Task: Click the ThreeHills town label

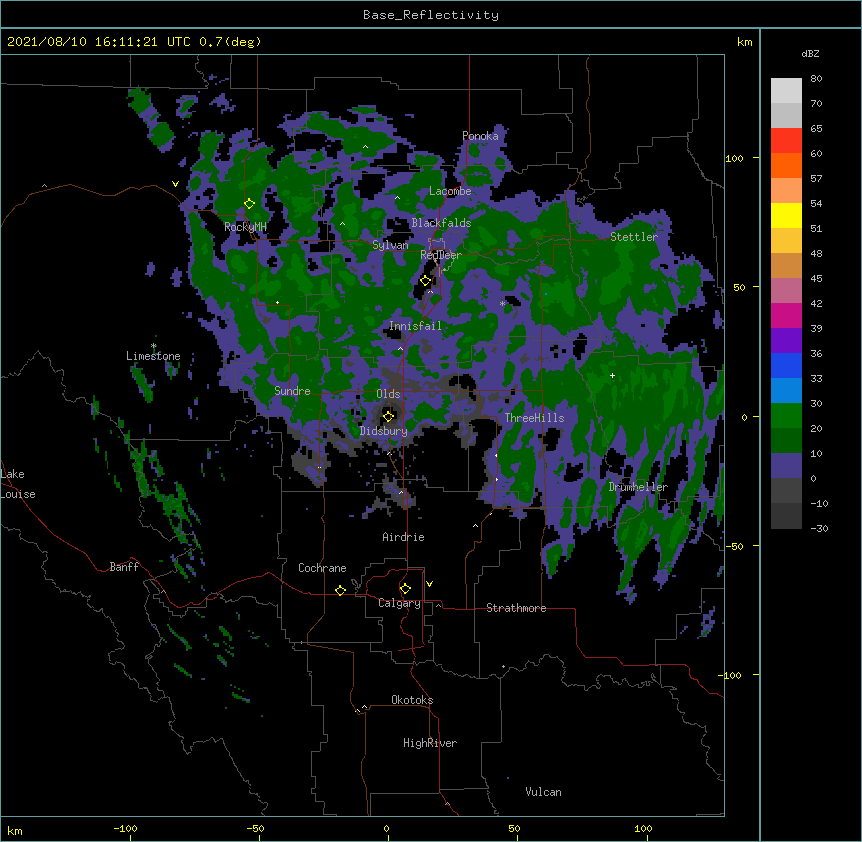Action: pyautogui.click(x=534, y=418)
